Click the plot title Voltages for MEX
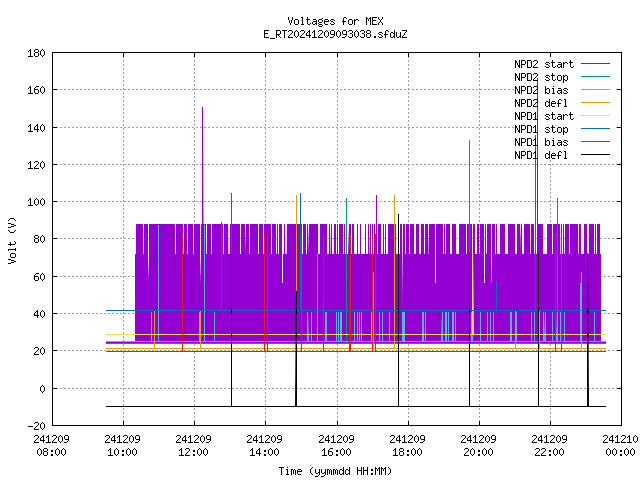Viewport: 640px width, 480px height. click(335, 21)
